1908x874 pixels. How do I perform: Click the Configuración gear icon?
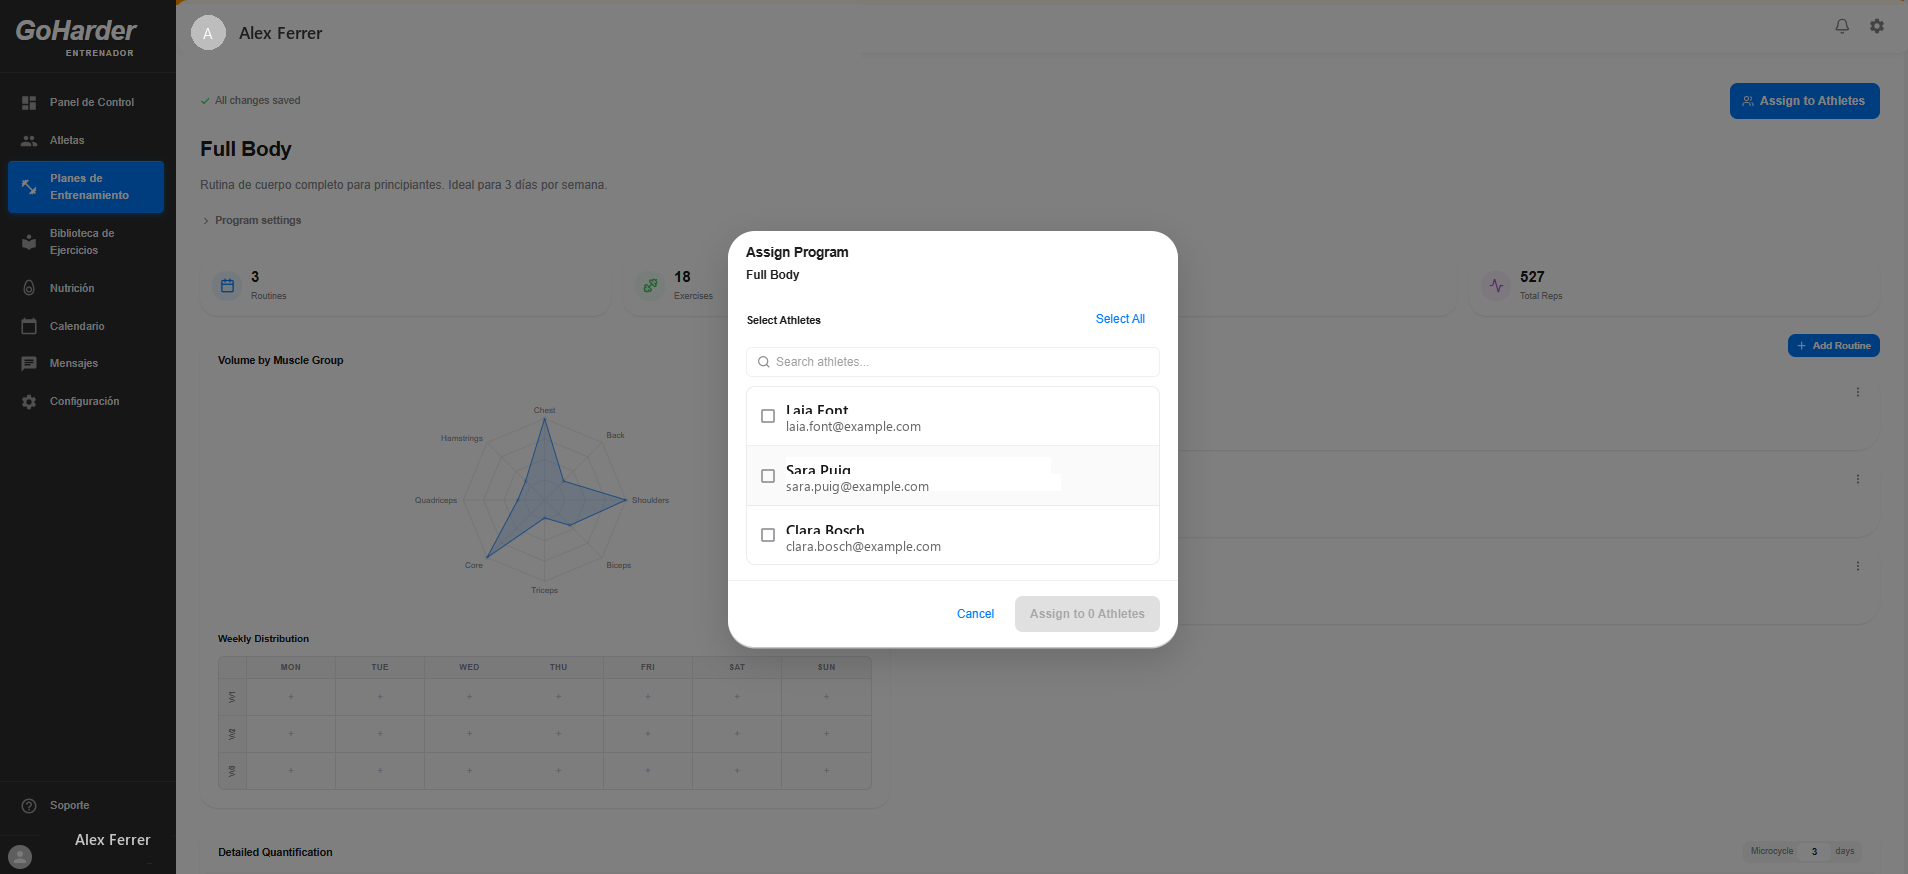click(29, 402)
